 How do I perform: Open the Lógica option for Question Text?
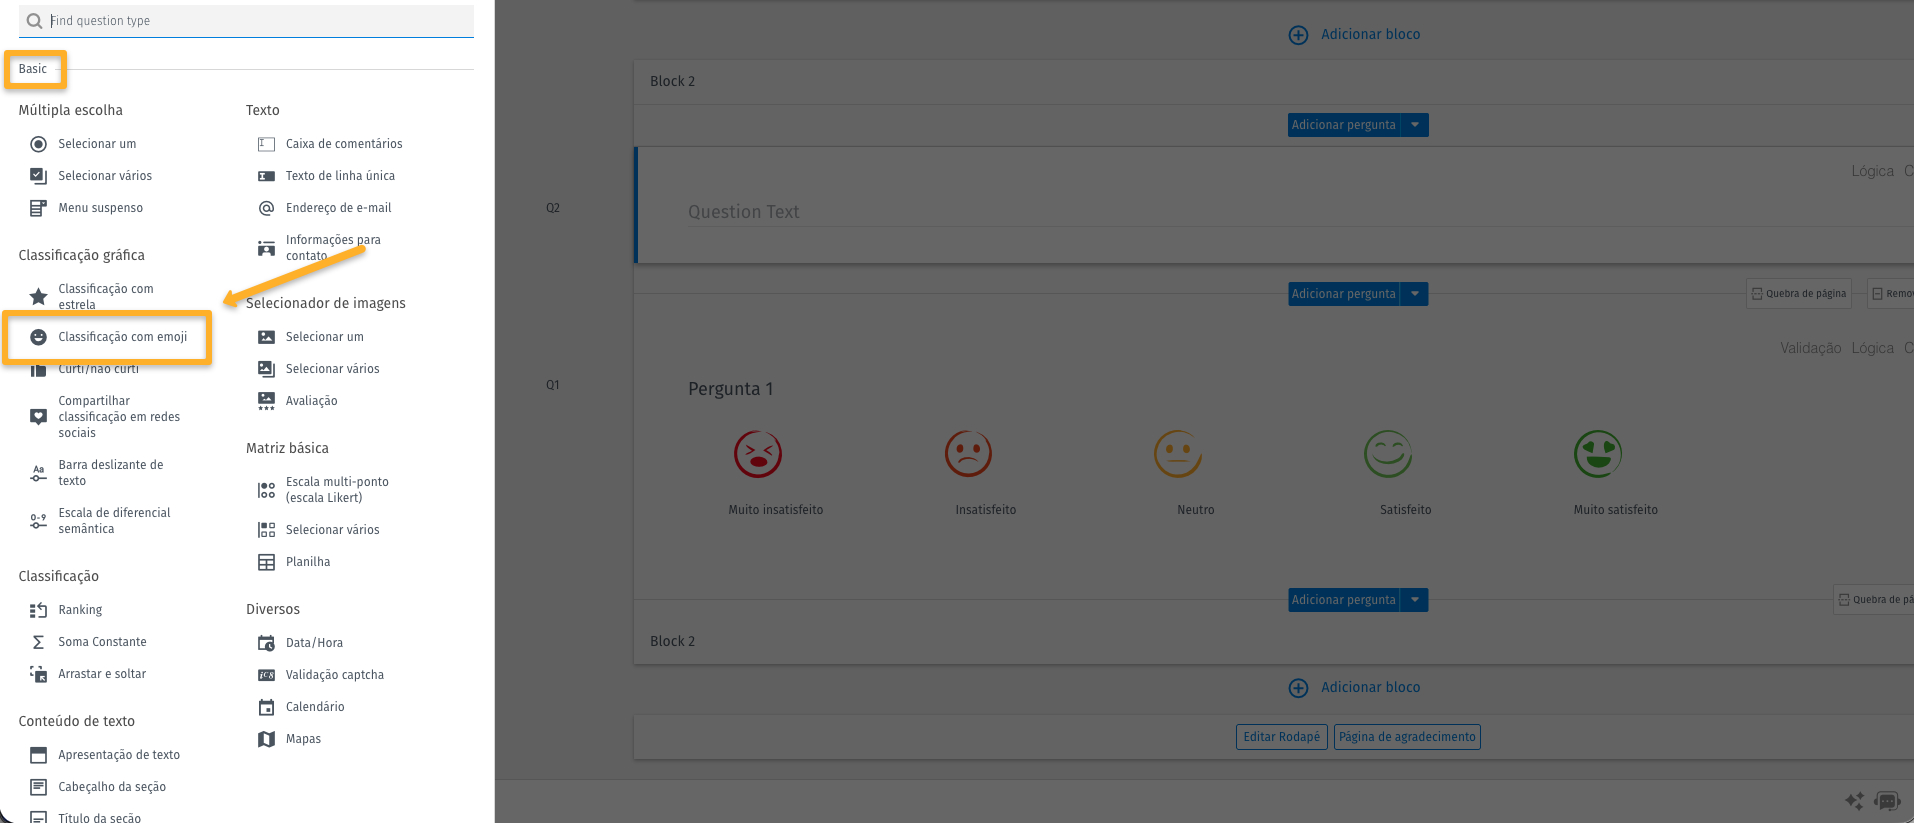[1871, 171]
